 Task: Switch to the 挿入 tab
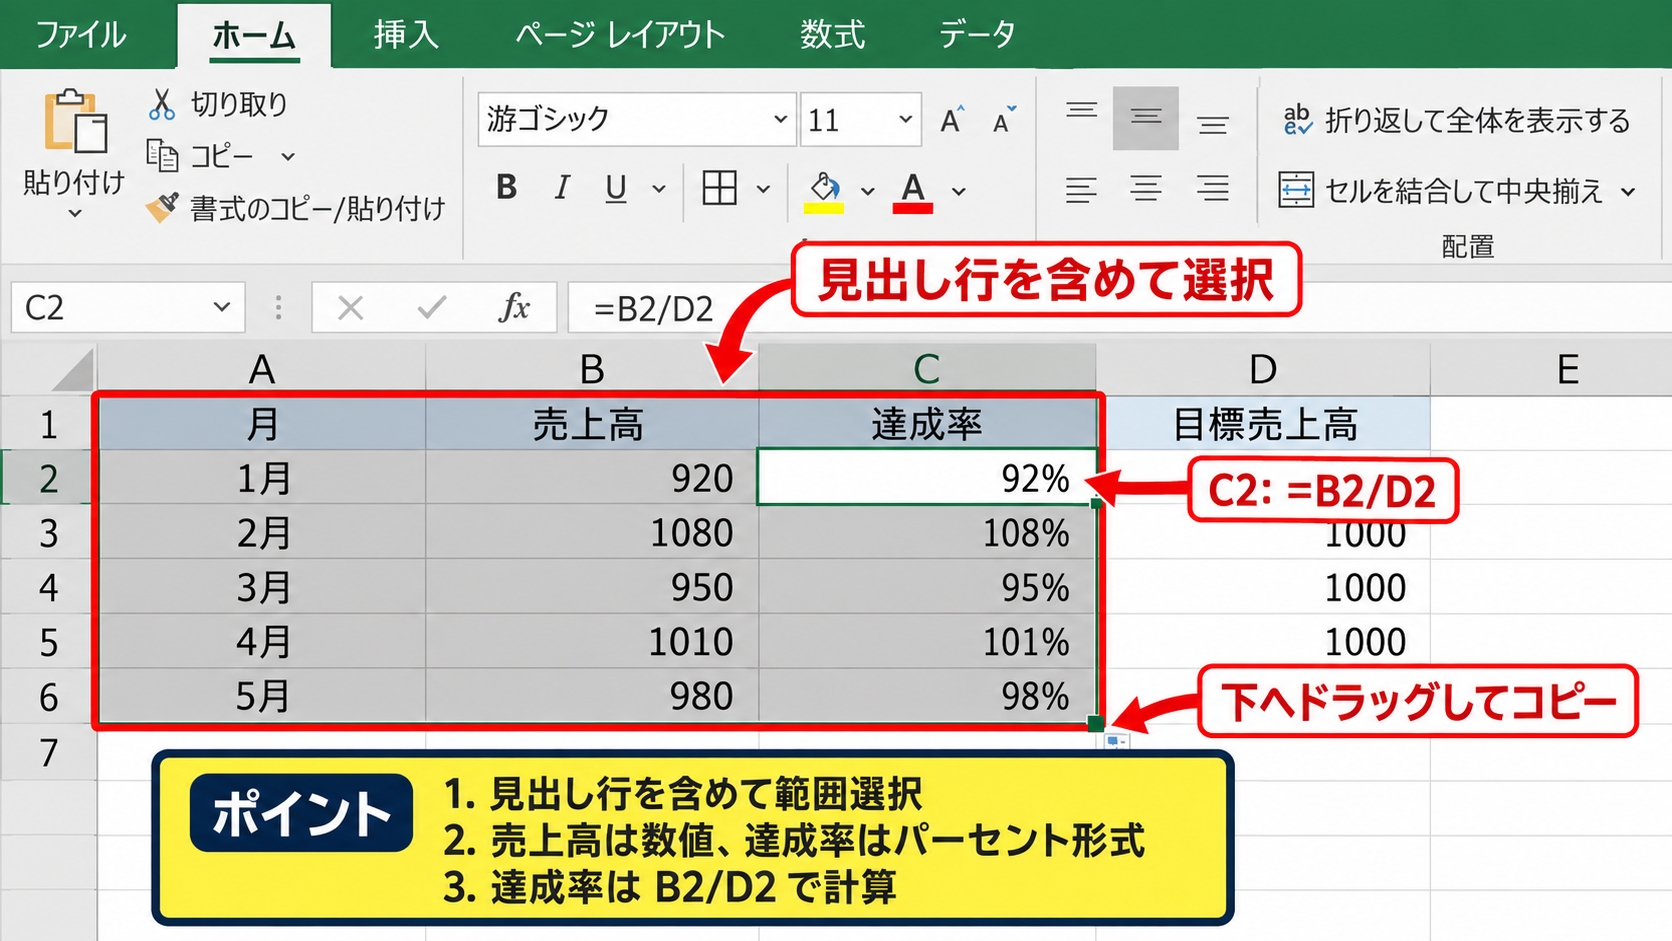point(406,35)
